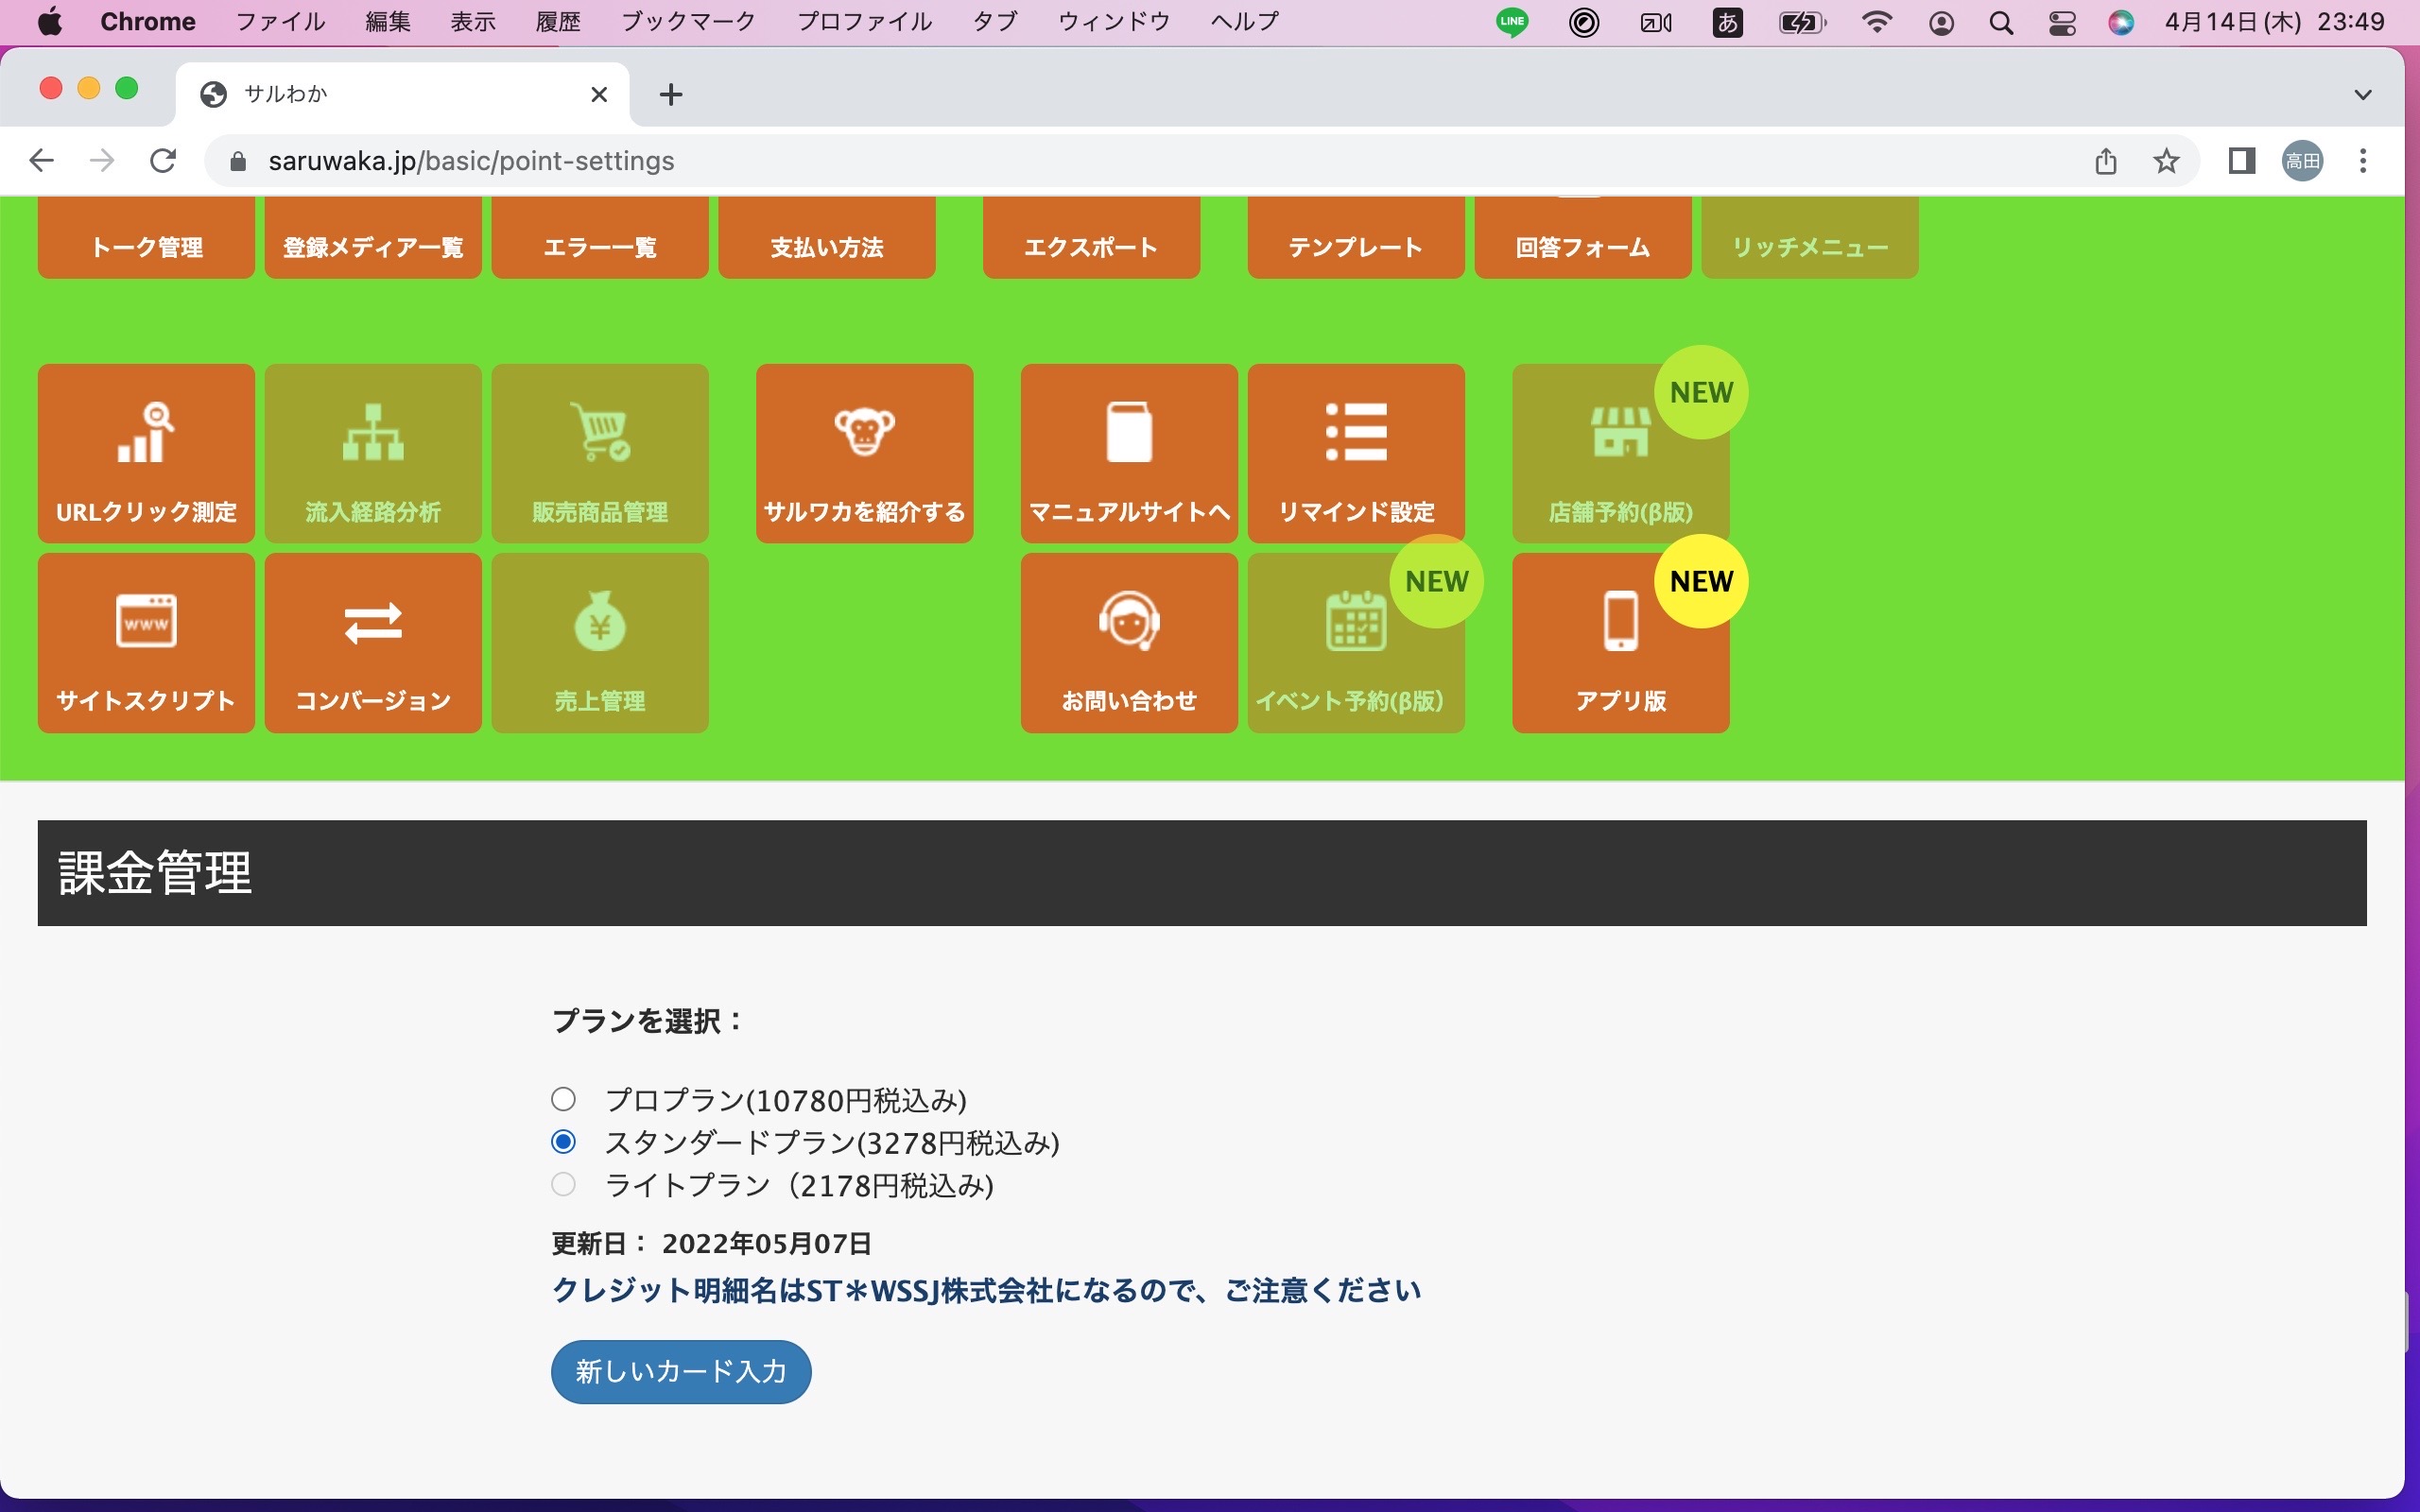This screenshot has width=2420, height=1512.
Task: Click the 回答フォーム button
Action: pos(1583,238)
